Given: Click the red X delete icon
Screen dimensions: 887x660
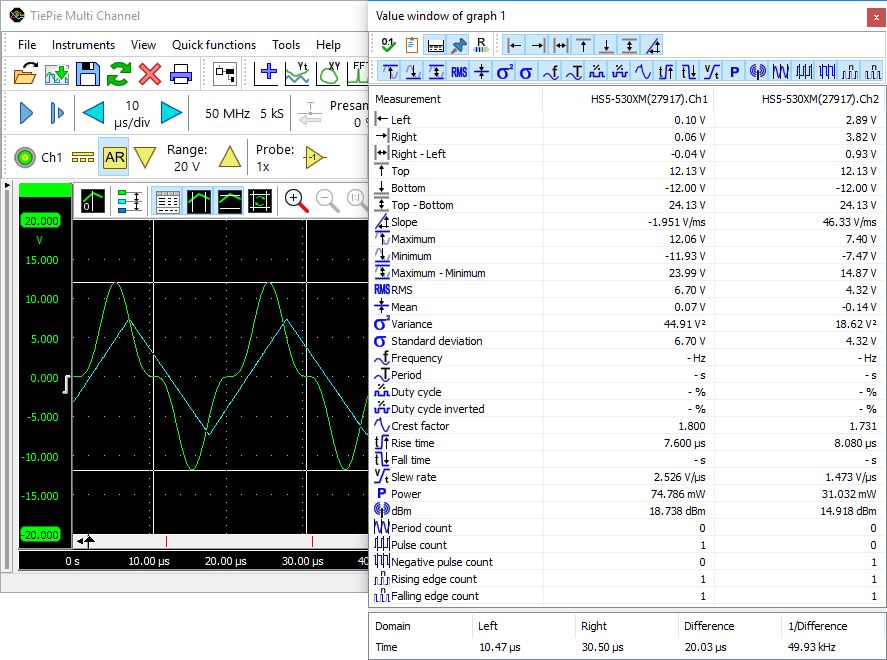Looking at the screenshot, I should point(150,73).
